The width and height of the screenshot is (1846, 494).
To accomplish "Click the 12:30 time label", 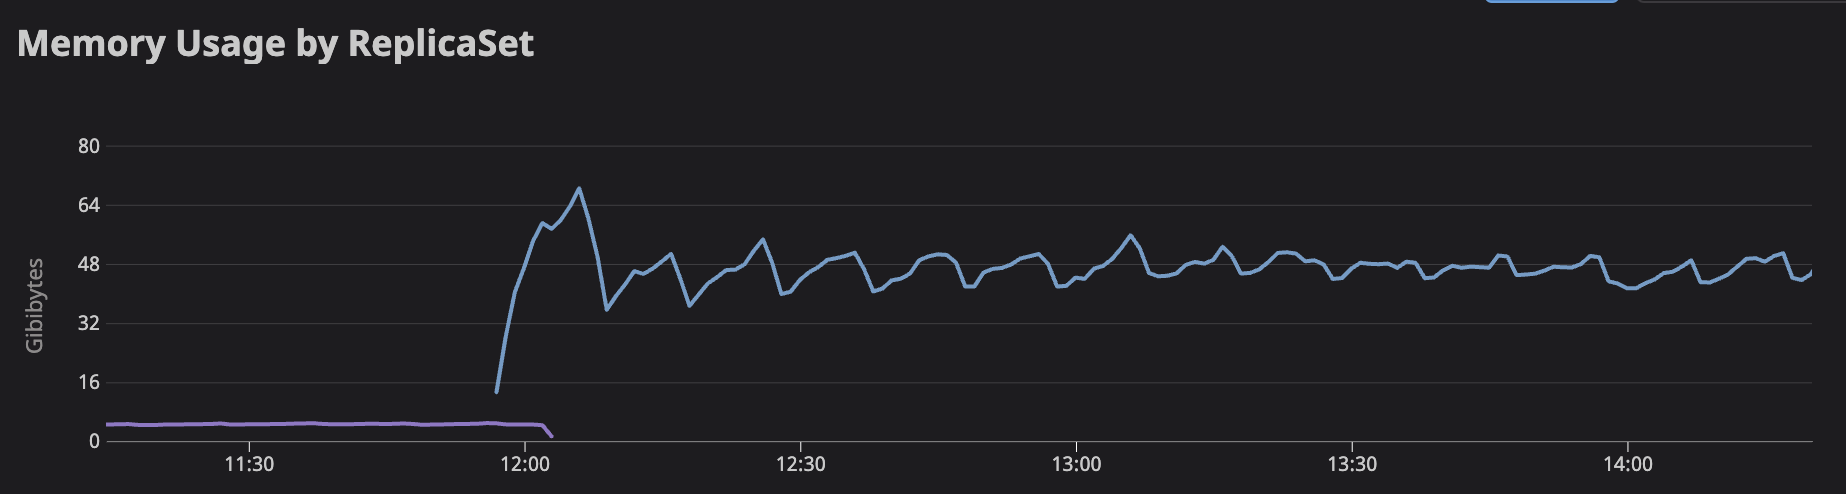I will tap(801, 464).
